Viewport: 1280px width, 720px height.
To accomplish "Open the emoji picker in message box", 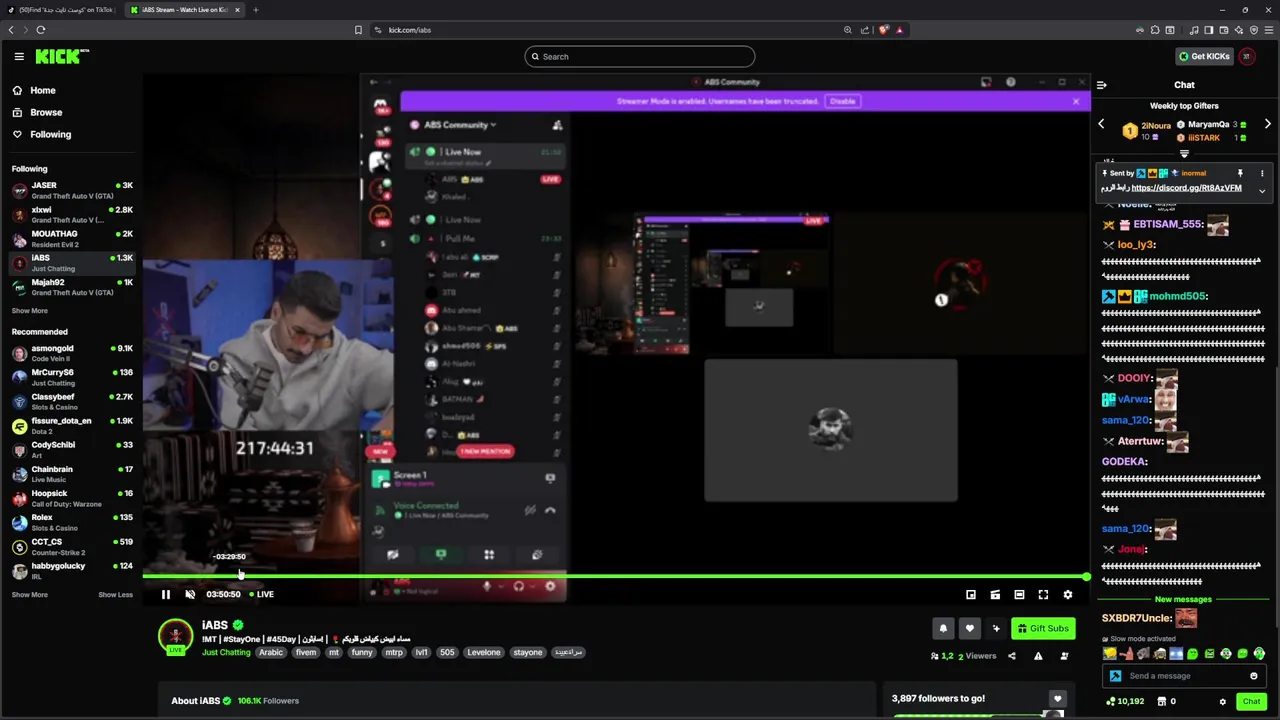I will point(1253,676).
